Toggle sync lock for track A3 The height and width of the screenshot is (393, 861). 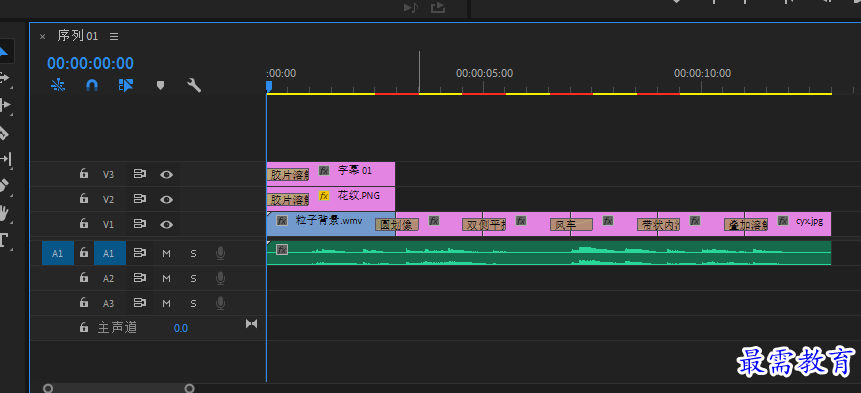[140, 303]
